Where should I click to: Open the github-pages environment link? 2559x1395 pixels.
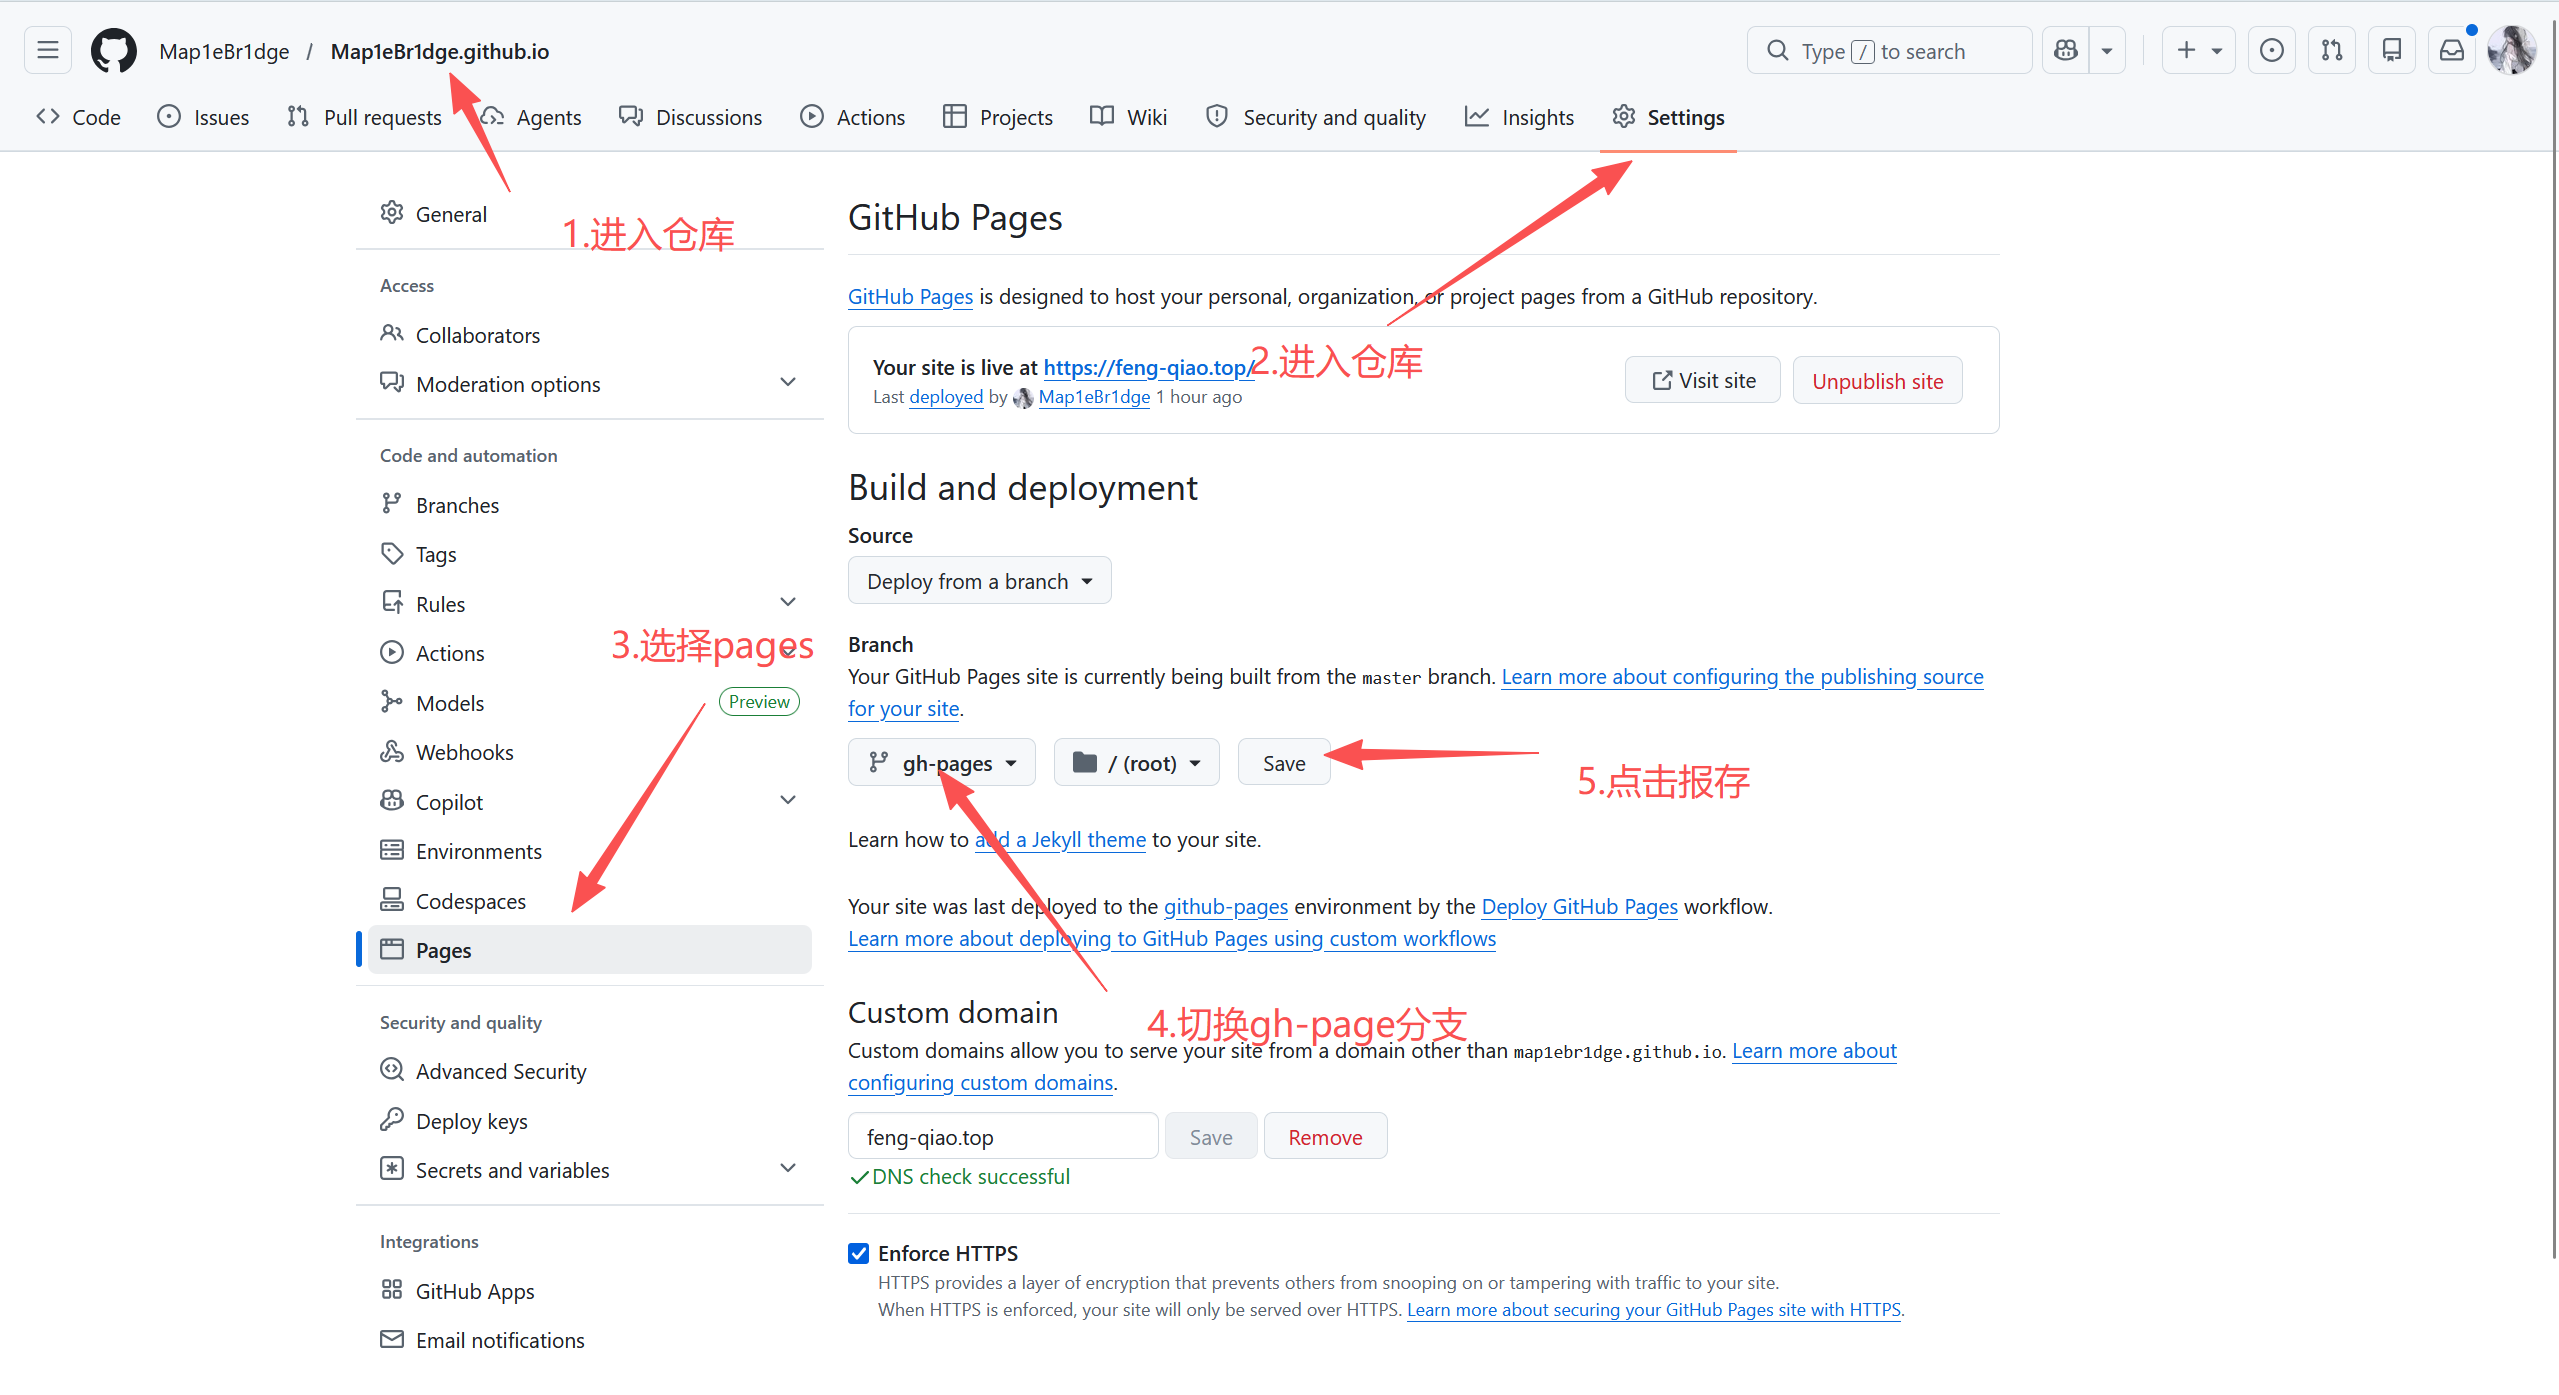click(x=1226, y=907)
